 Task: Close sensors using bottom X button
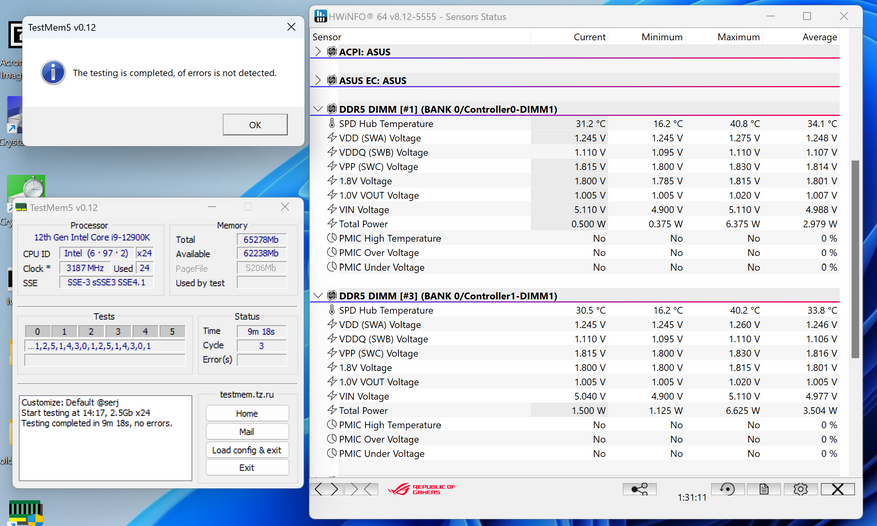837,489
